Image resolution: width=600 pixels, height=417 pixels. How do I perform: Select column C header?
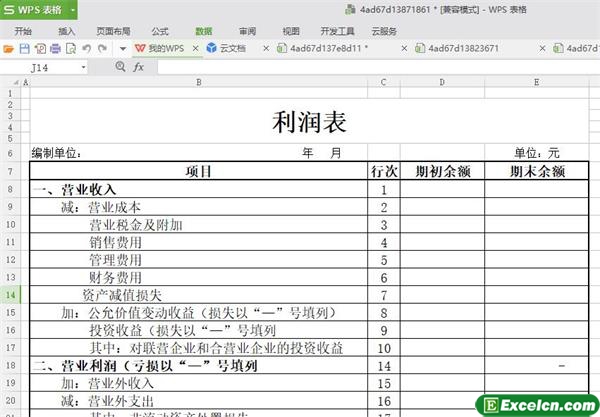(384, 82)
